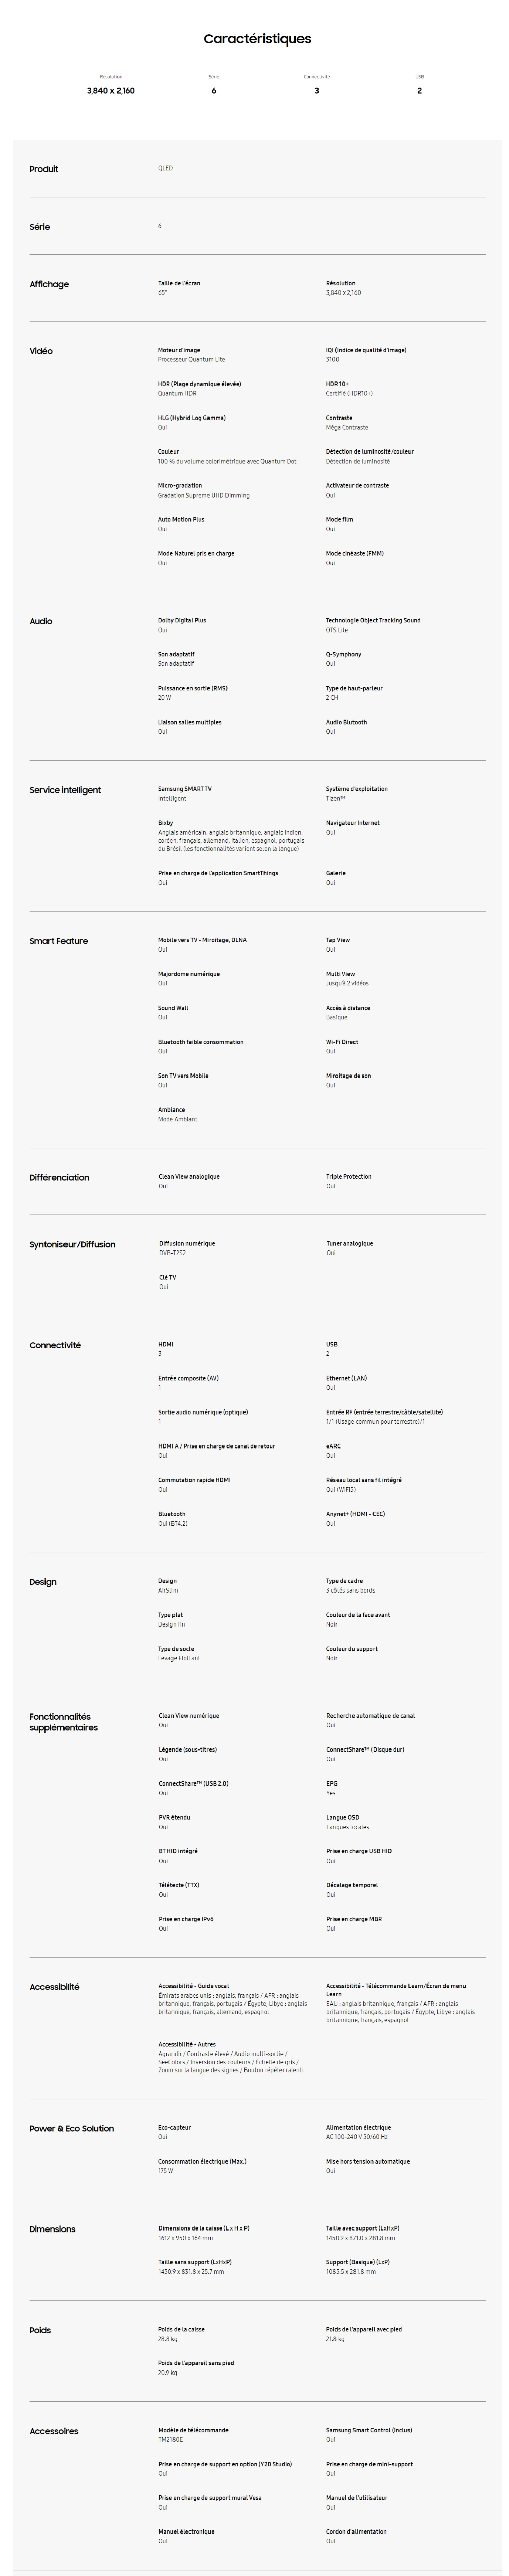This screenshot has height=2576, width=509.
Task: Click the Produit section heading
Action: click(44, 169)
